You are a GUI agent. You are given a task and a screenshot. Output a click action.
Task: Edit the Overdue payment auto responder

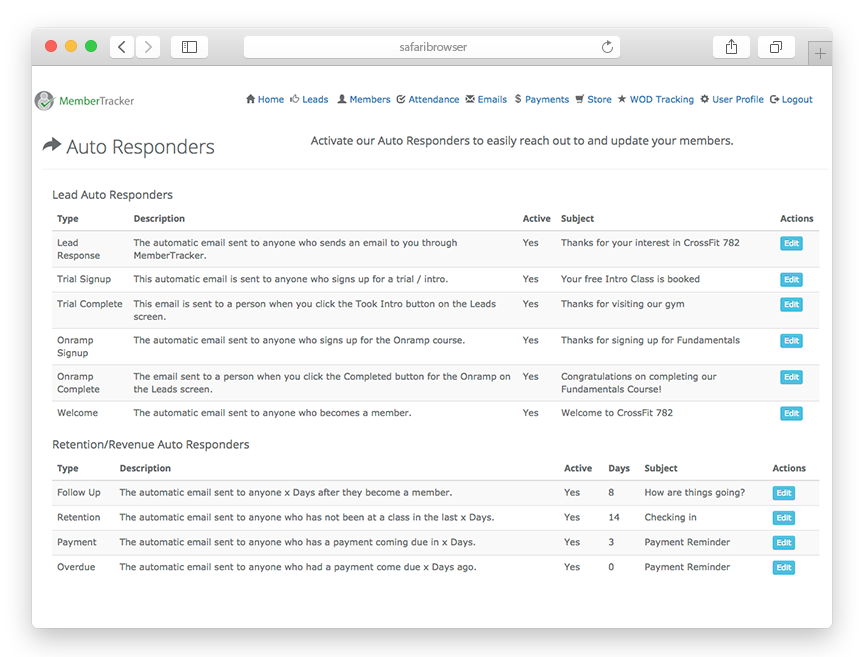pyautogui.click(x=783, y=568)
